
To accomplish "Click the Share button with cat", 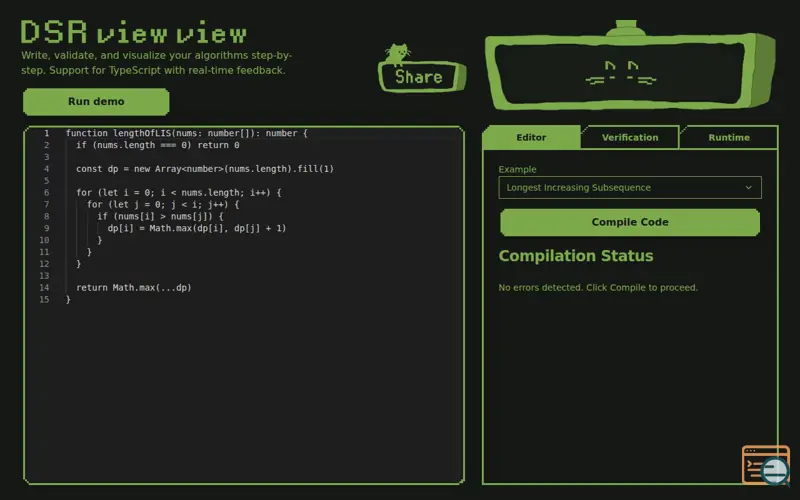I will point(421,77).
